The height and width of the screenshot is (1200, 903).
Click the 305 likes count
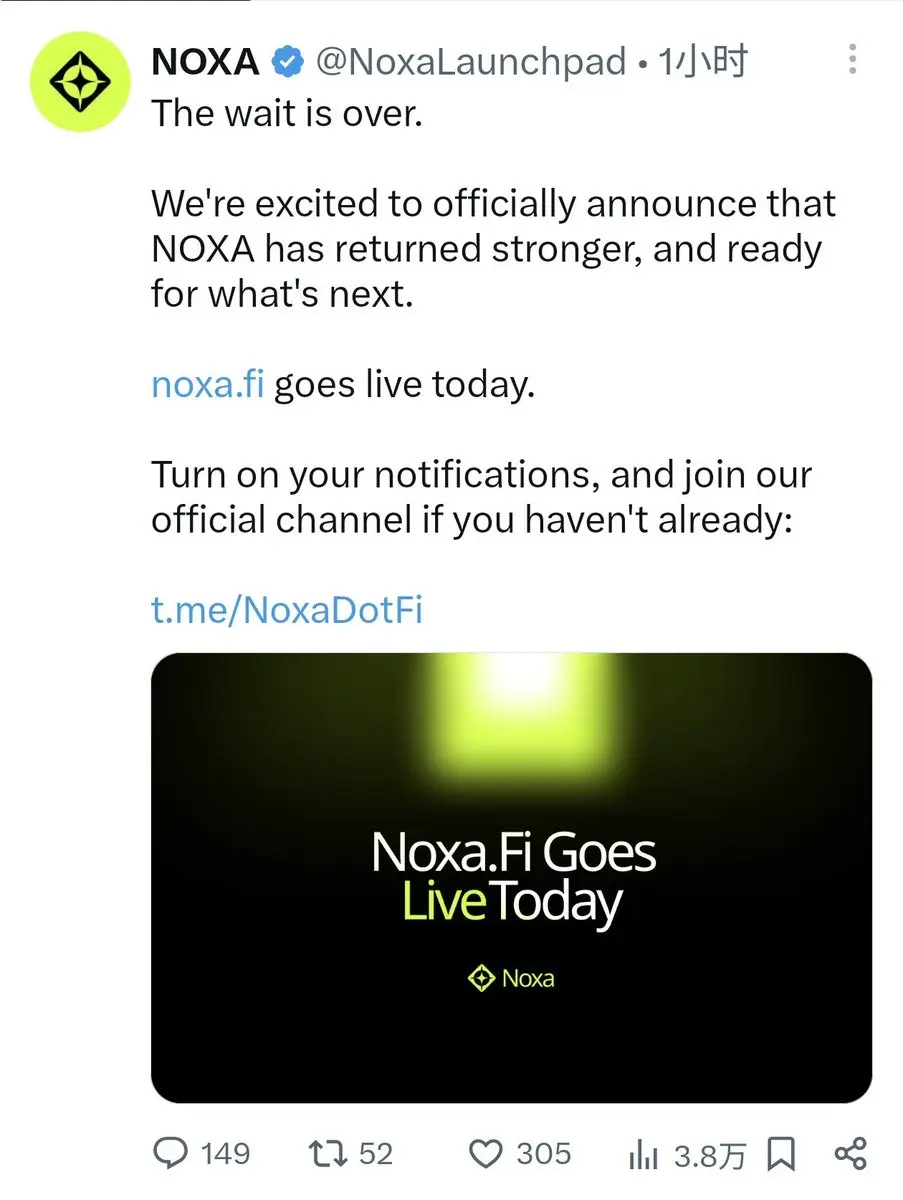(x=543, y=1154)
